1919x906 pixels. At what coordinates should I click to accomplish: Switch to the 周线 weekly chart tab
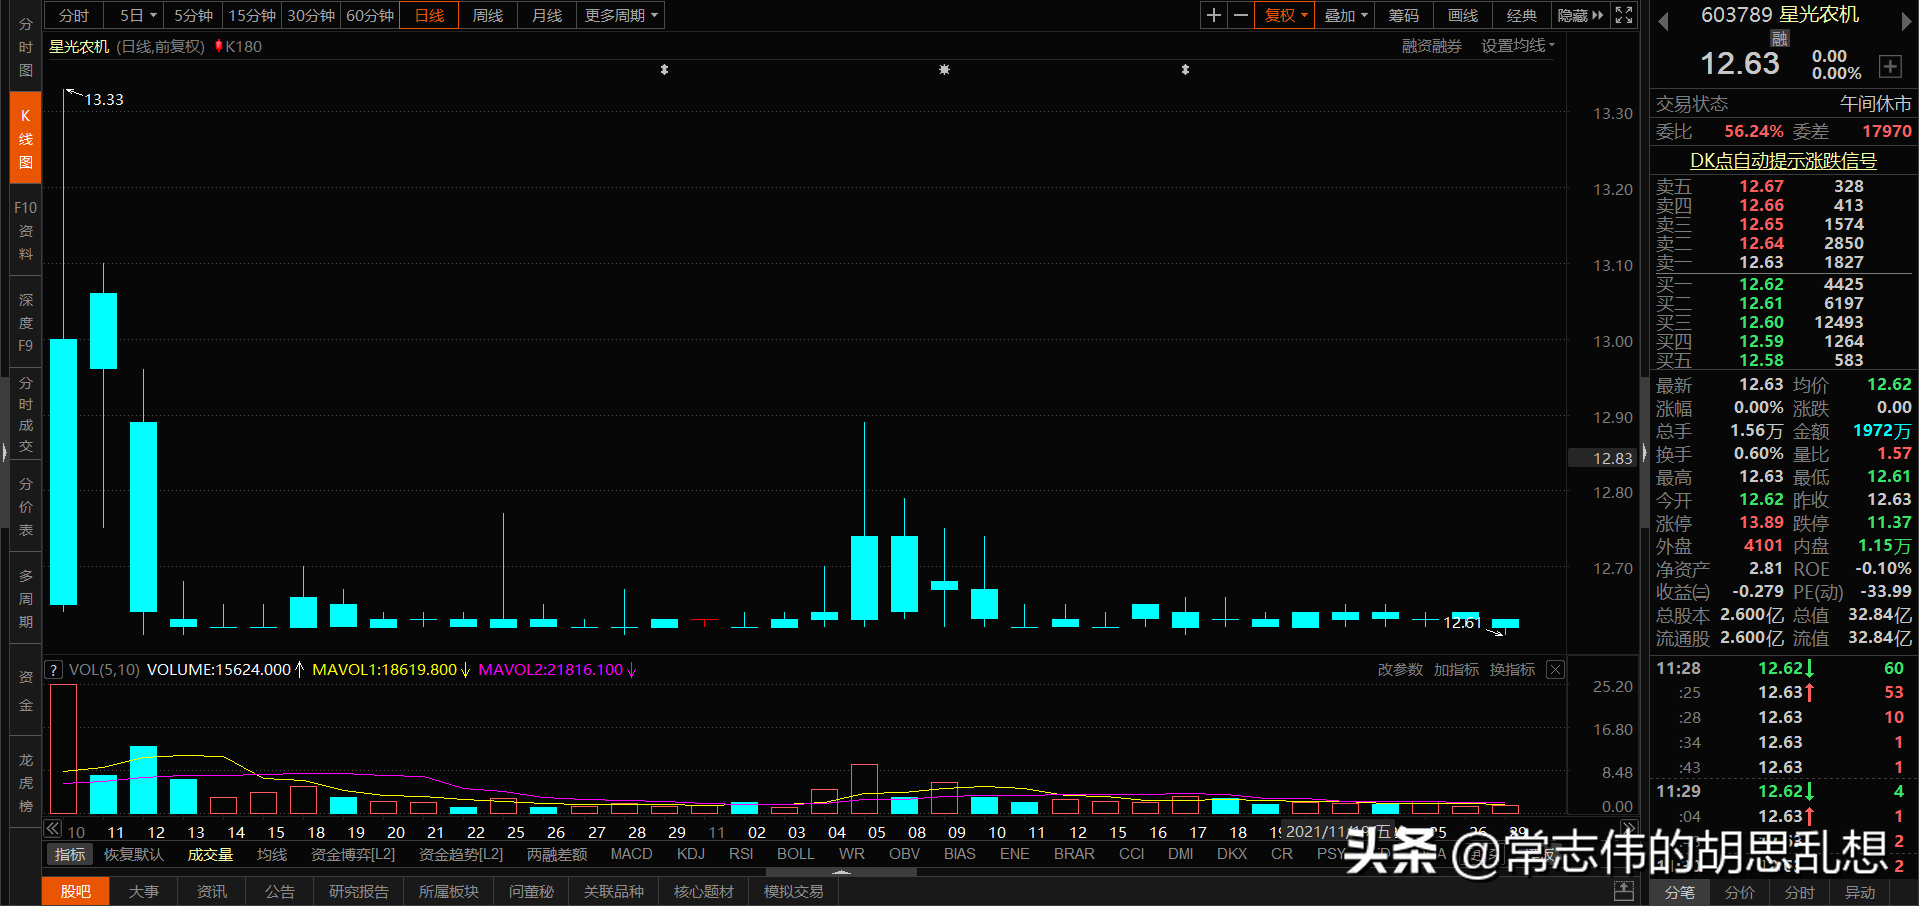(487, 15)
